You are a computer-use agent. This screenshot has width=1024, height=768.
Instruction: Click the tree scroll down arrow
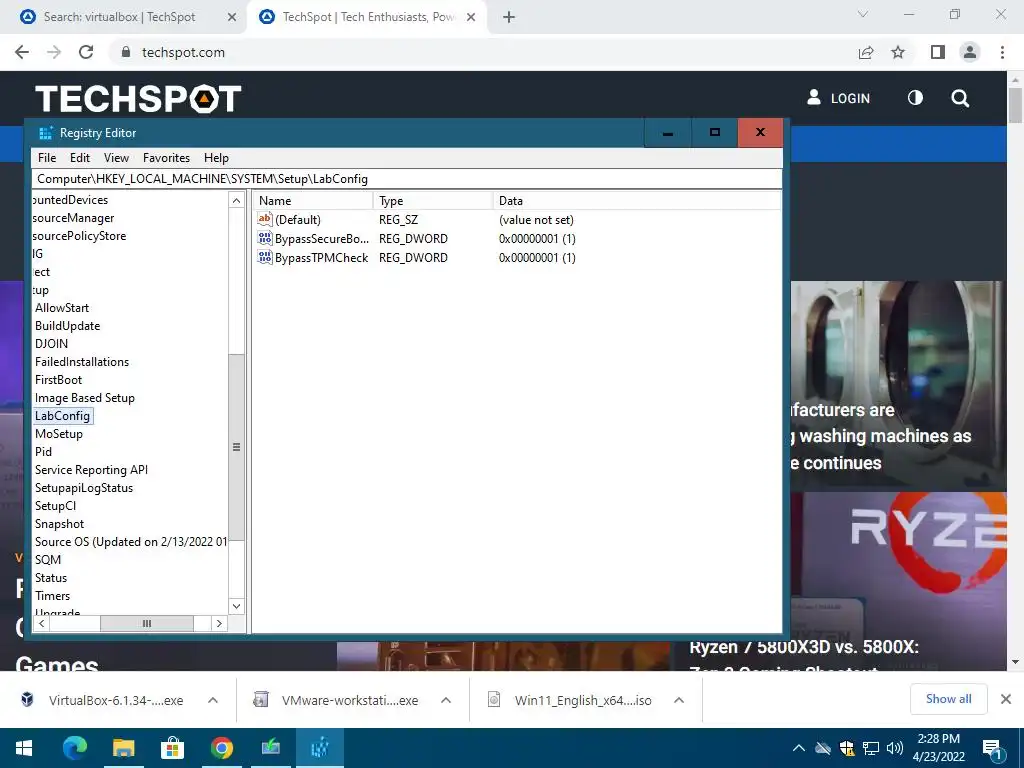236,606
